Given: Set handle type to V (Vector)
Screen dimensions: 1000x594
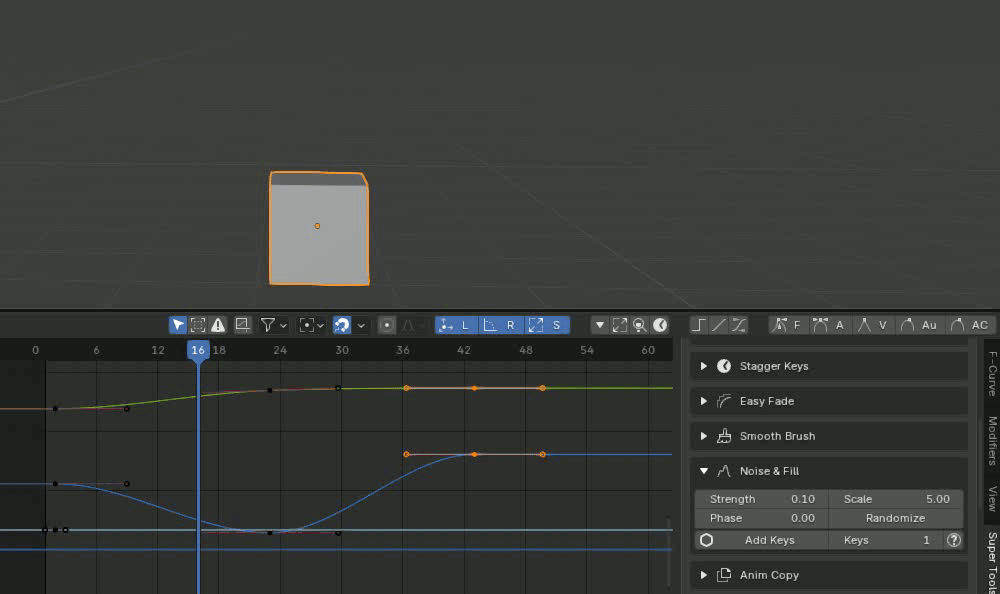Looking at the screenshot, I should [x=872, y=325].
